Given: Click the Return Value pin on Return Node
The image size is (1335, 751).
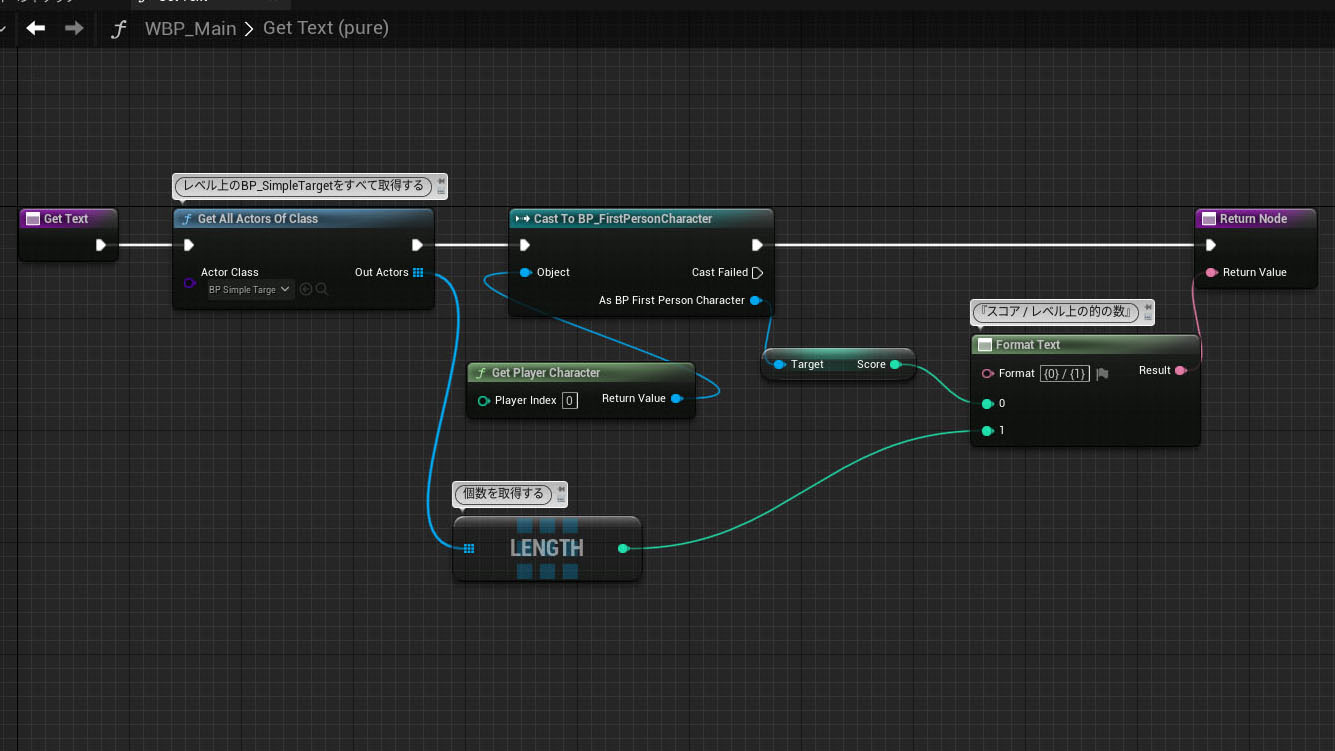Looking at the screenshot, I should click(x=1211, y=272).
